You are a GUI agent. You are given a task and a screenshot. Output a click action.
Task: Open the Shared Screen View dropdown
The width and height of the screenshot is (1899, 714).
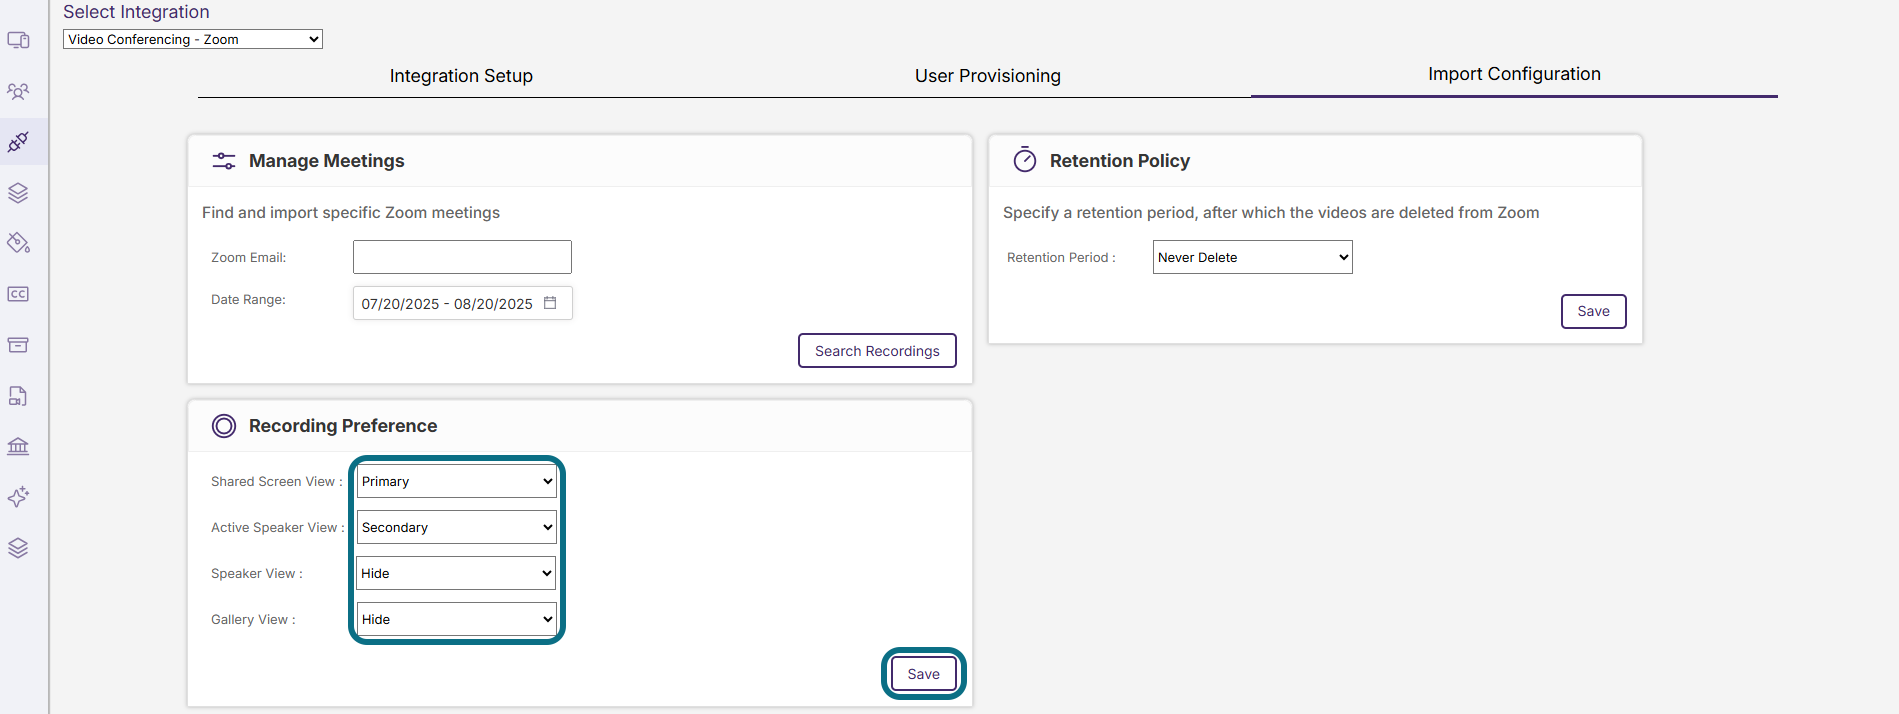(x=457, y=481)
